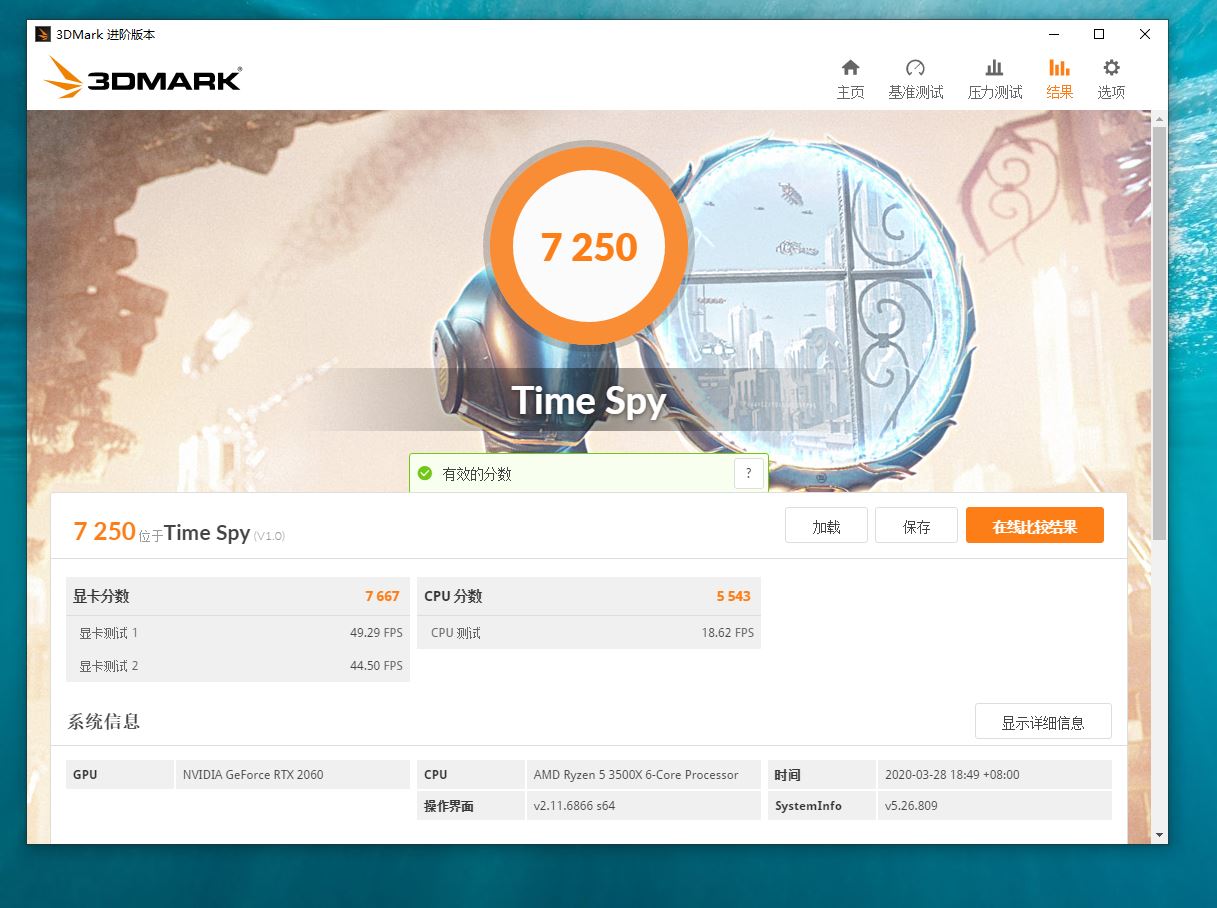1217x908 pixels.
Task: Click the 加载 load button
Action: tap(826, 526)
